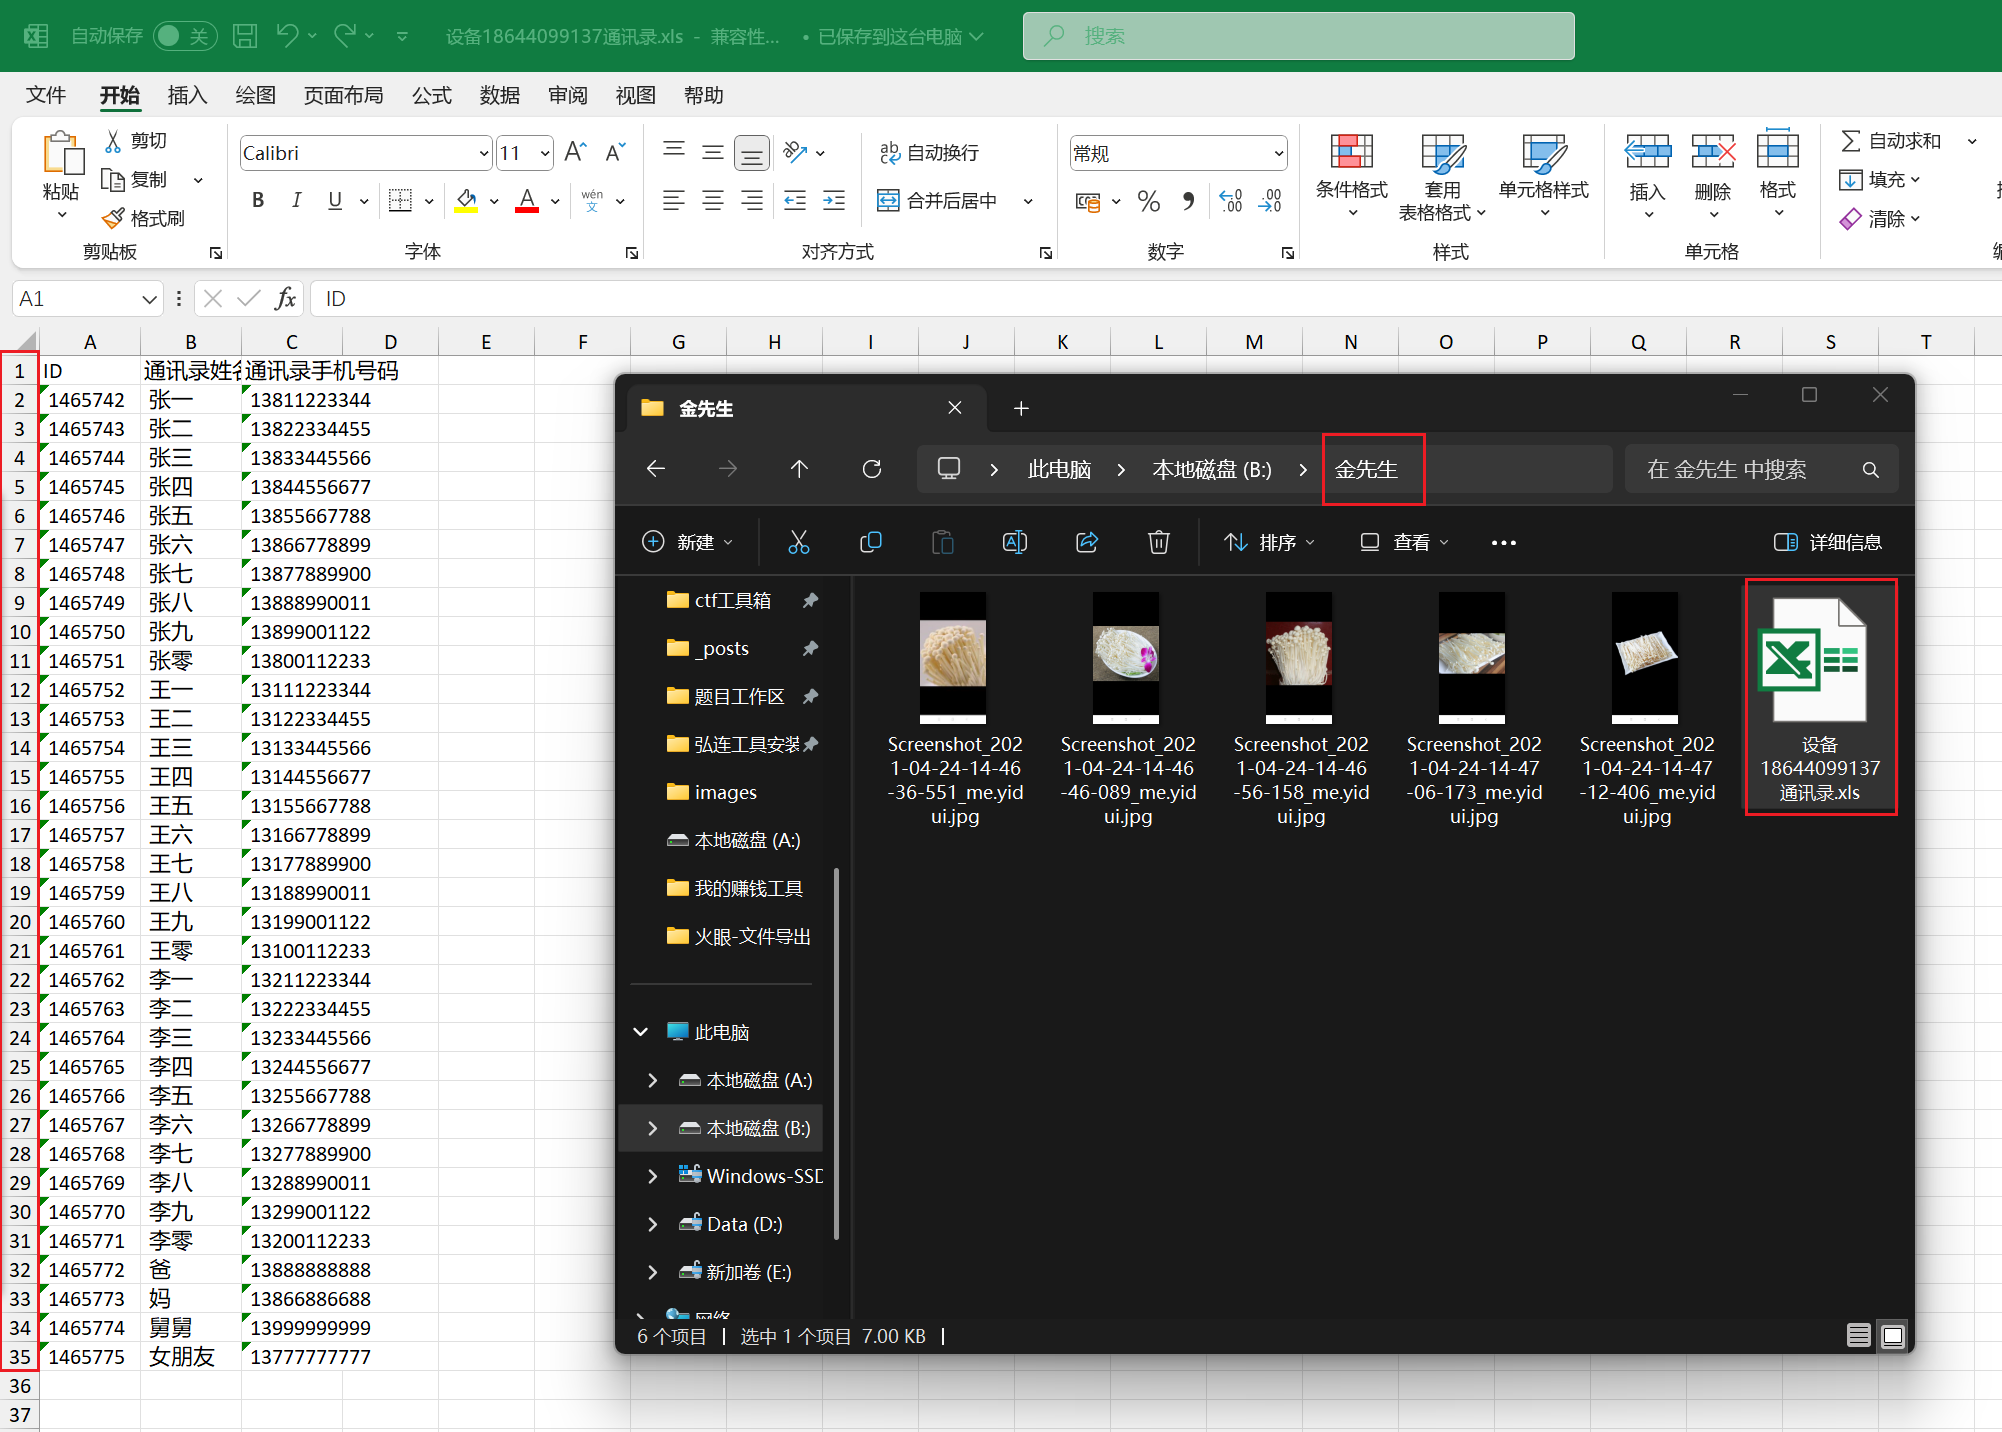This screenshot has height=1432, width=2002.
Task: Click the delete trash icon in Explorer
Action: point(1158,542)
